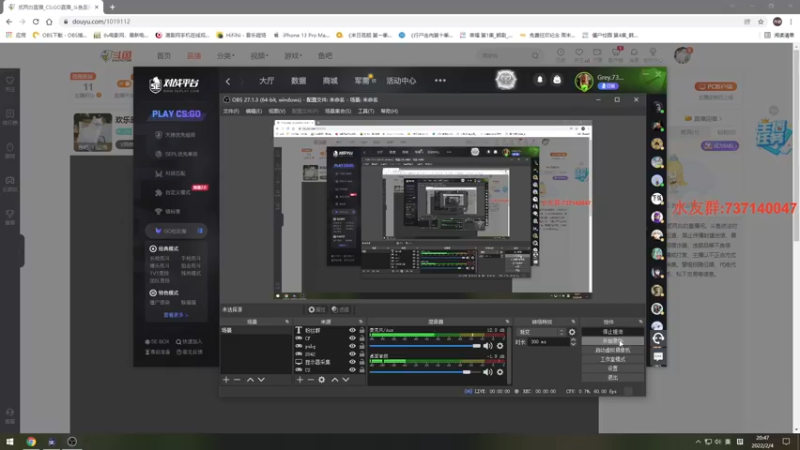800x450 pixels.
Task: Open OBS from the taskbar
Action: (72, 441)
